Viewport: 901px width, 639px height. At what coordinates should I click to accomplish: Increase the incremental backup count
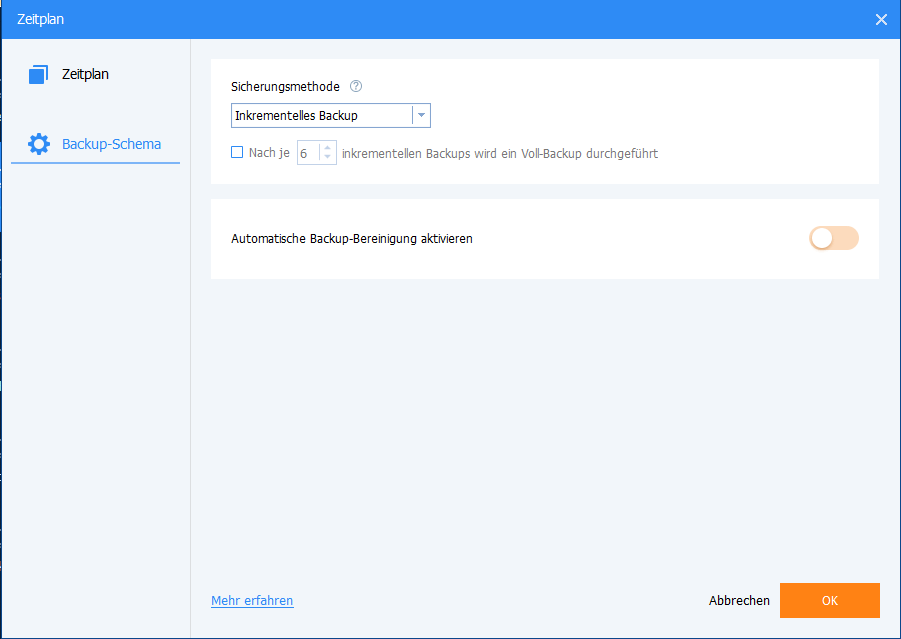(x=328, y=148)
